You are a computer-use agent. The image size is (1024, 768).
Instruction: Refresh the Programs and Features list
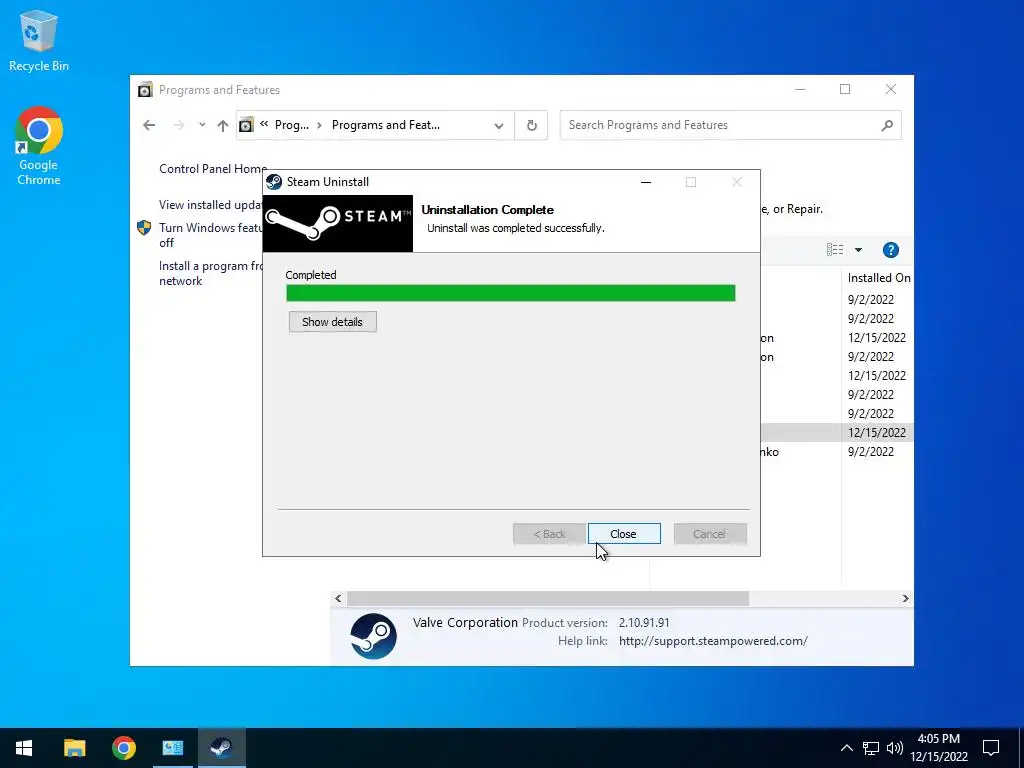tap(532, 125)
